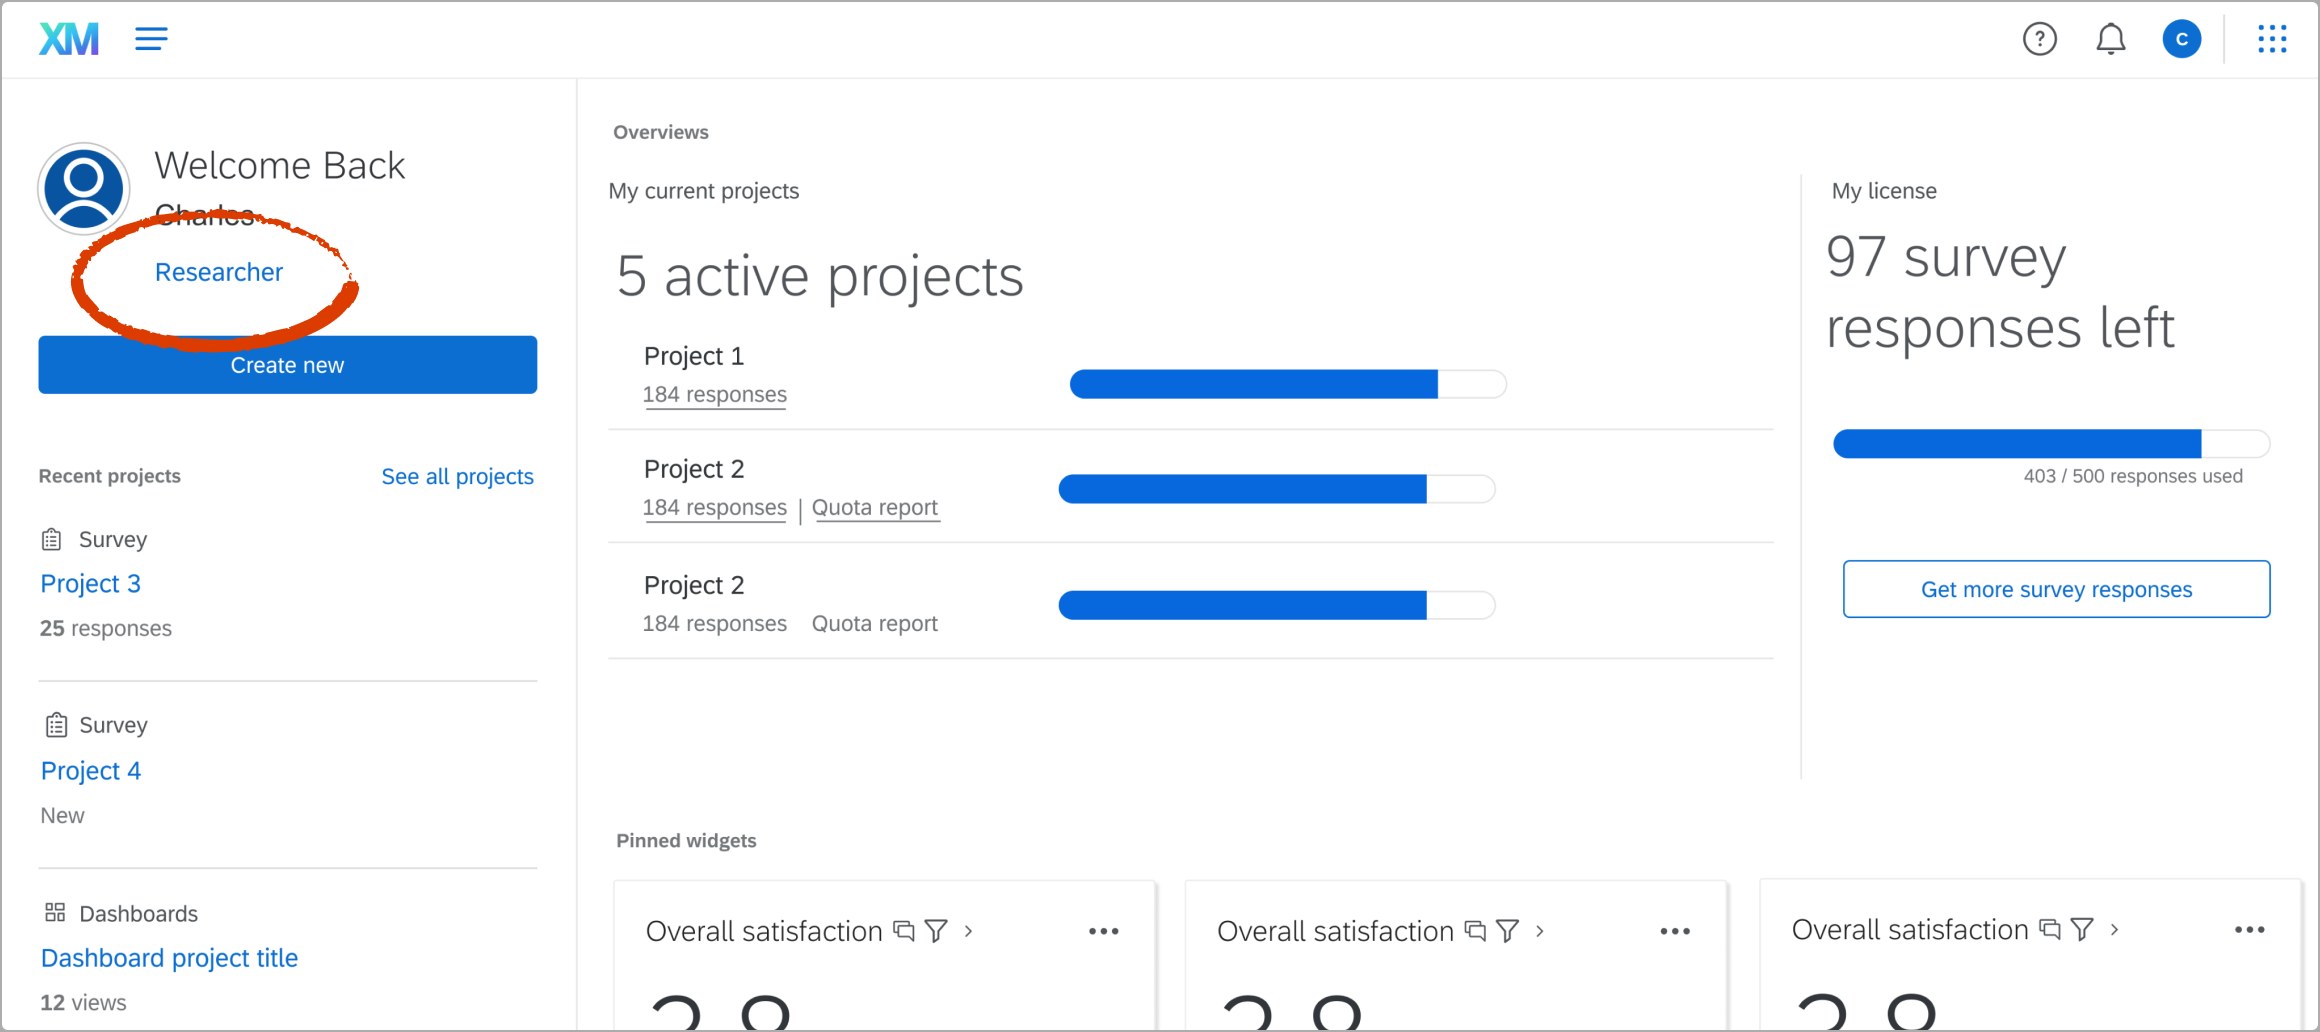The height and width of the screenshot is (1032, 2320).
Task: Click Get more survey responses button
Action: [x=2056, y=589]
